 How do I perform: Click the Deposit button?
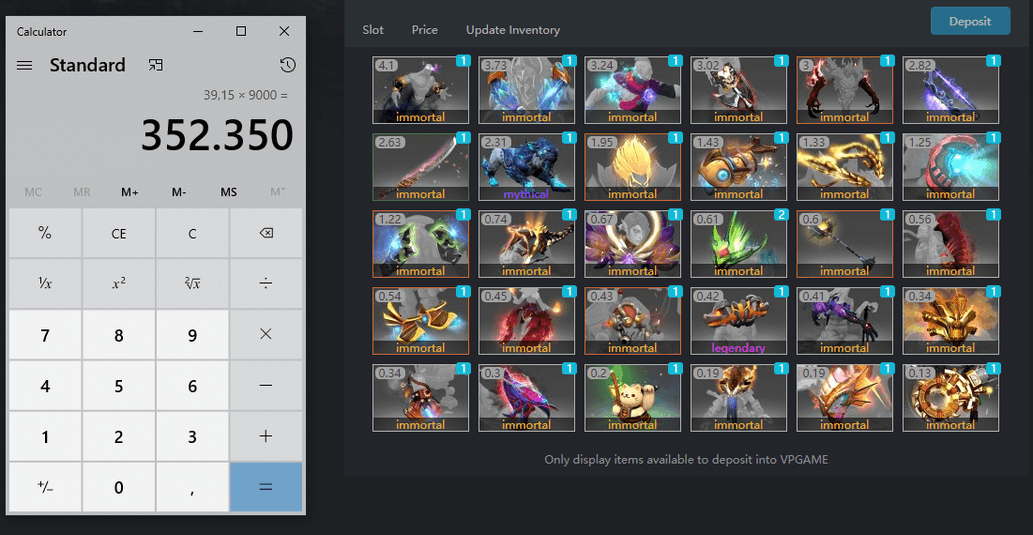970,21
